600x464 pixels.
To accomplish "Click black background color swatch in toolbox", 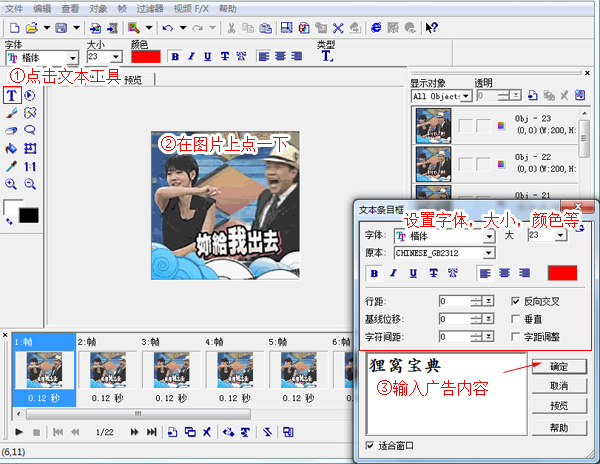I will pyautogui.click(x=29, y=215).
